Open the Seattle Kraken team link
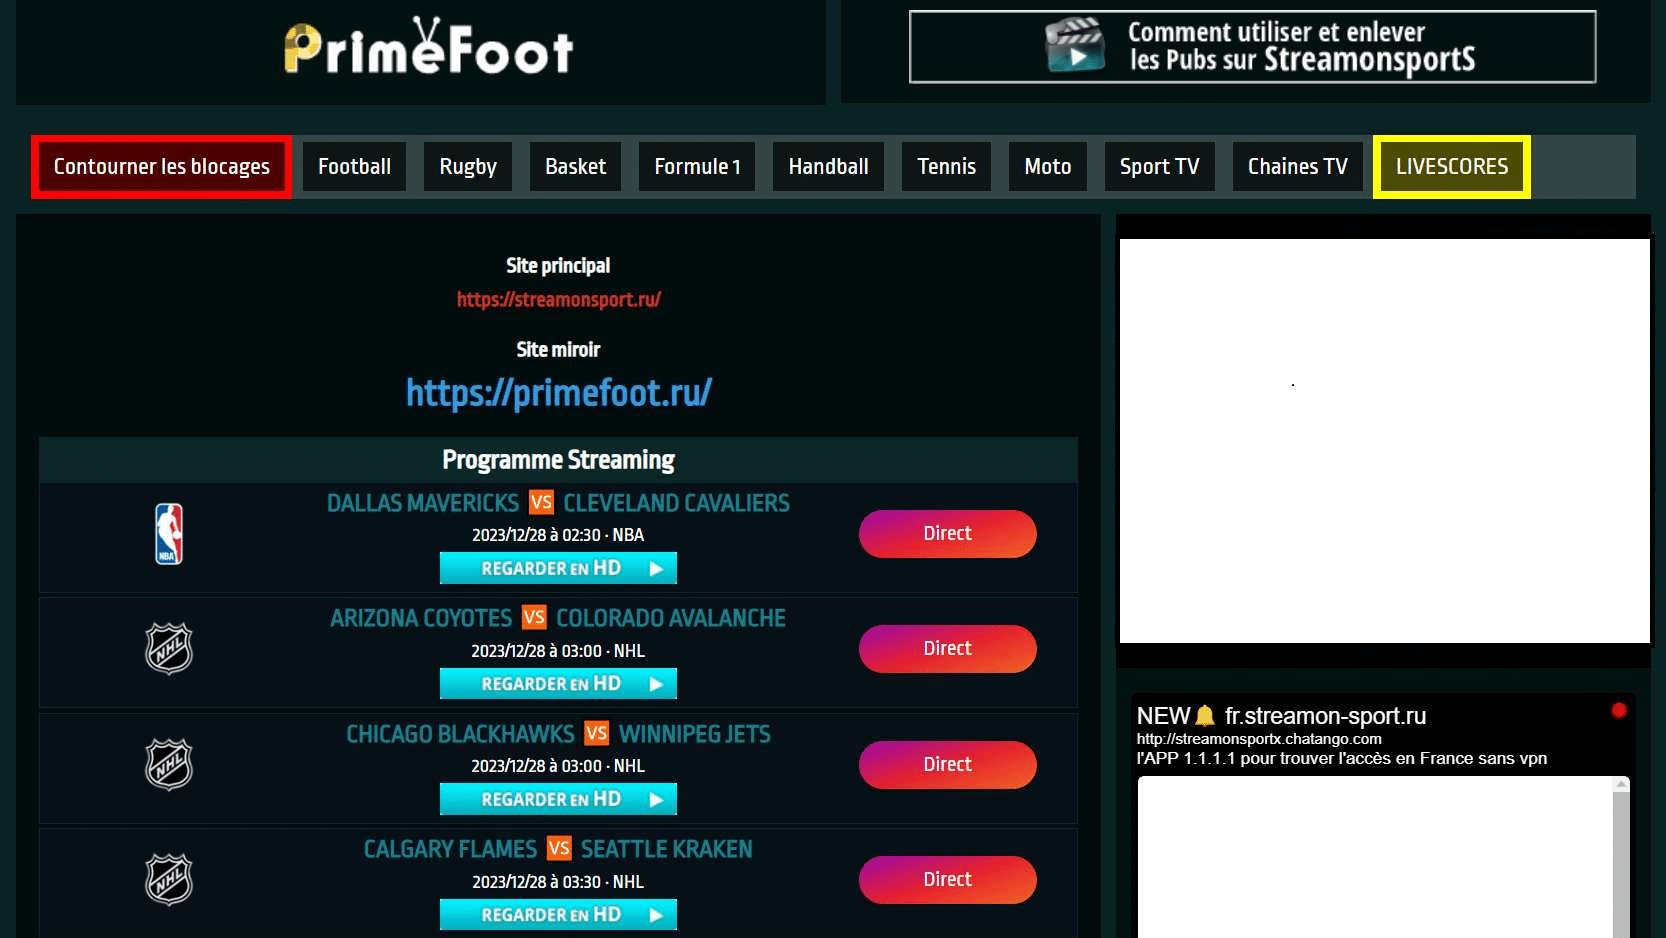 point(667,849)
